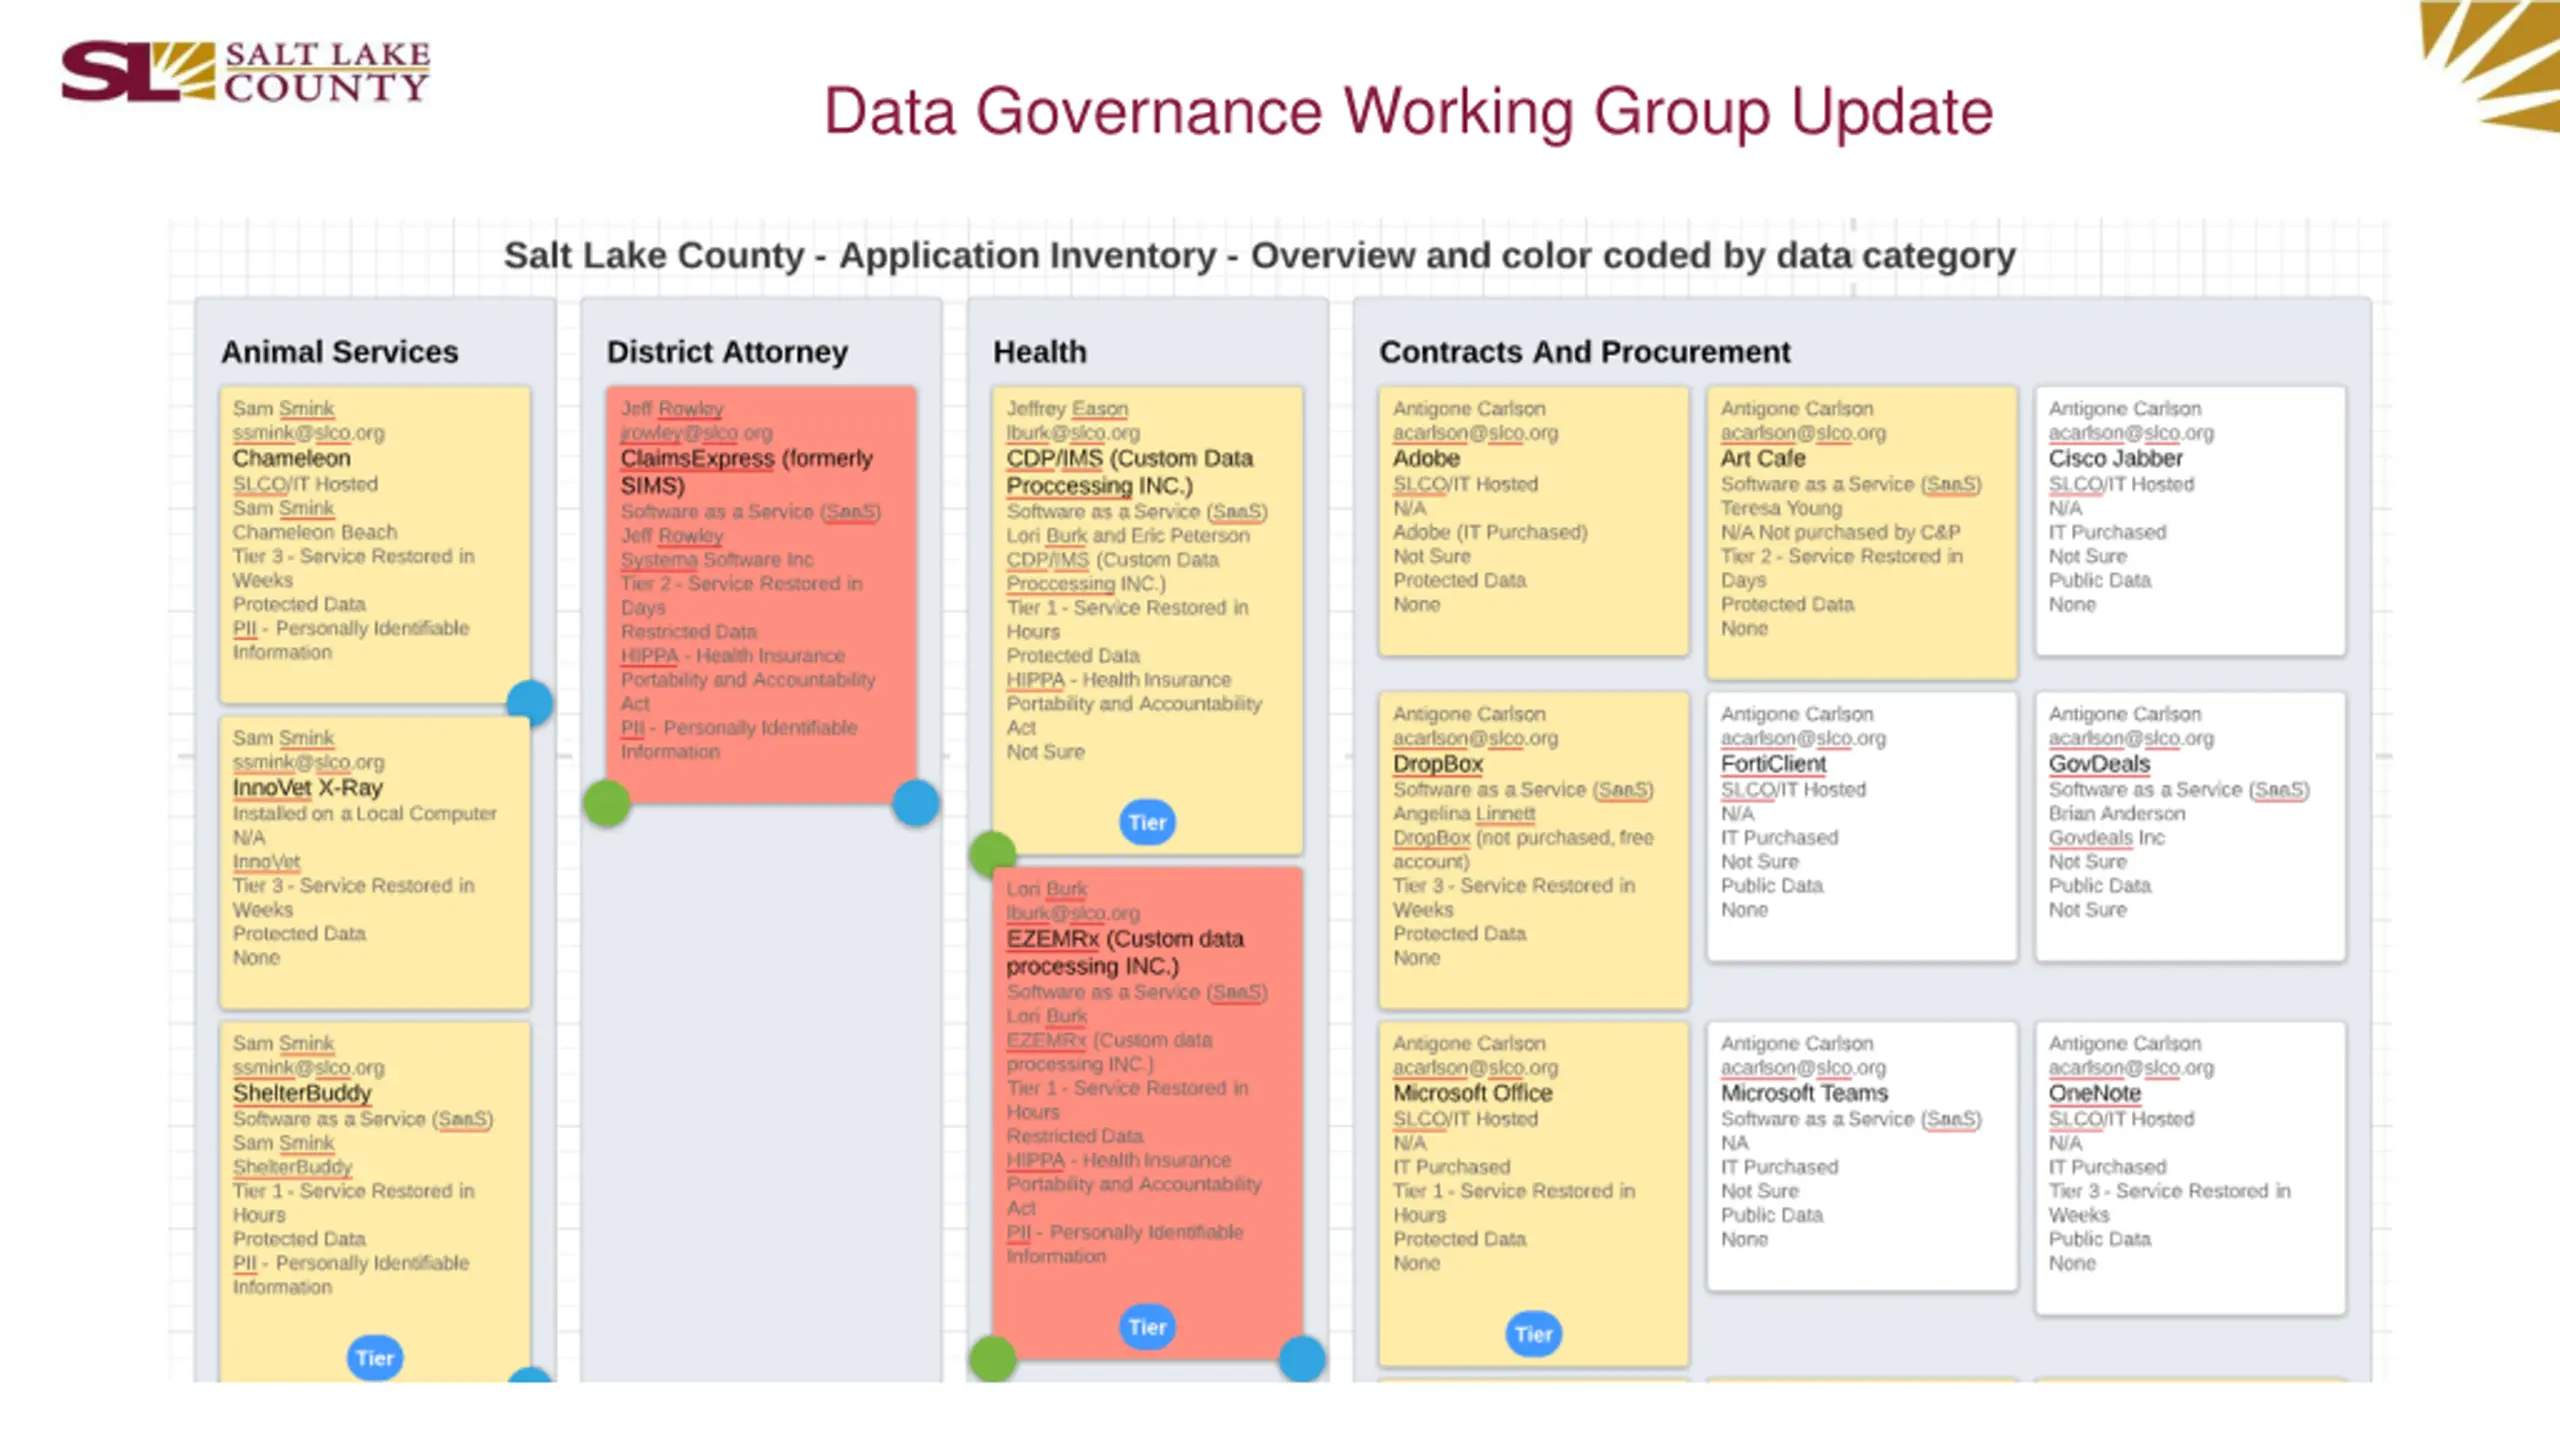
Task: Click the Tier badge on the Microsoft Office card
Action: (x=1533, y=1334)
